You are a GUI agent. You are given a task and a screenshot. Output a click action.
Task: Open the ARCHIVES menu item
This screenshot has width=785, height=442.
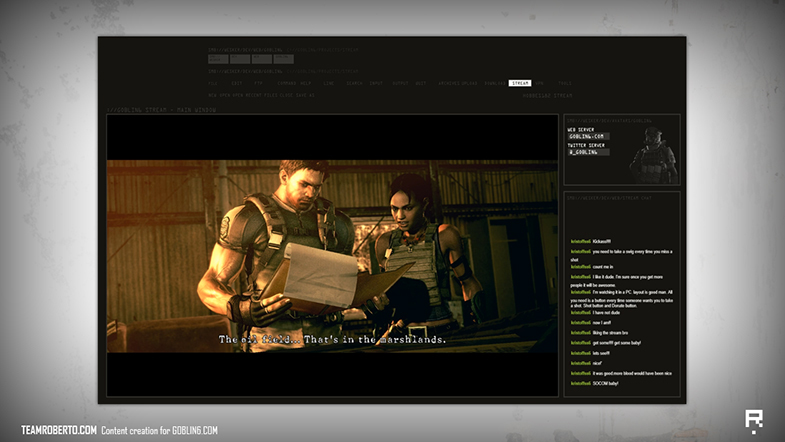[449, 83]
